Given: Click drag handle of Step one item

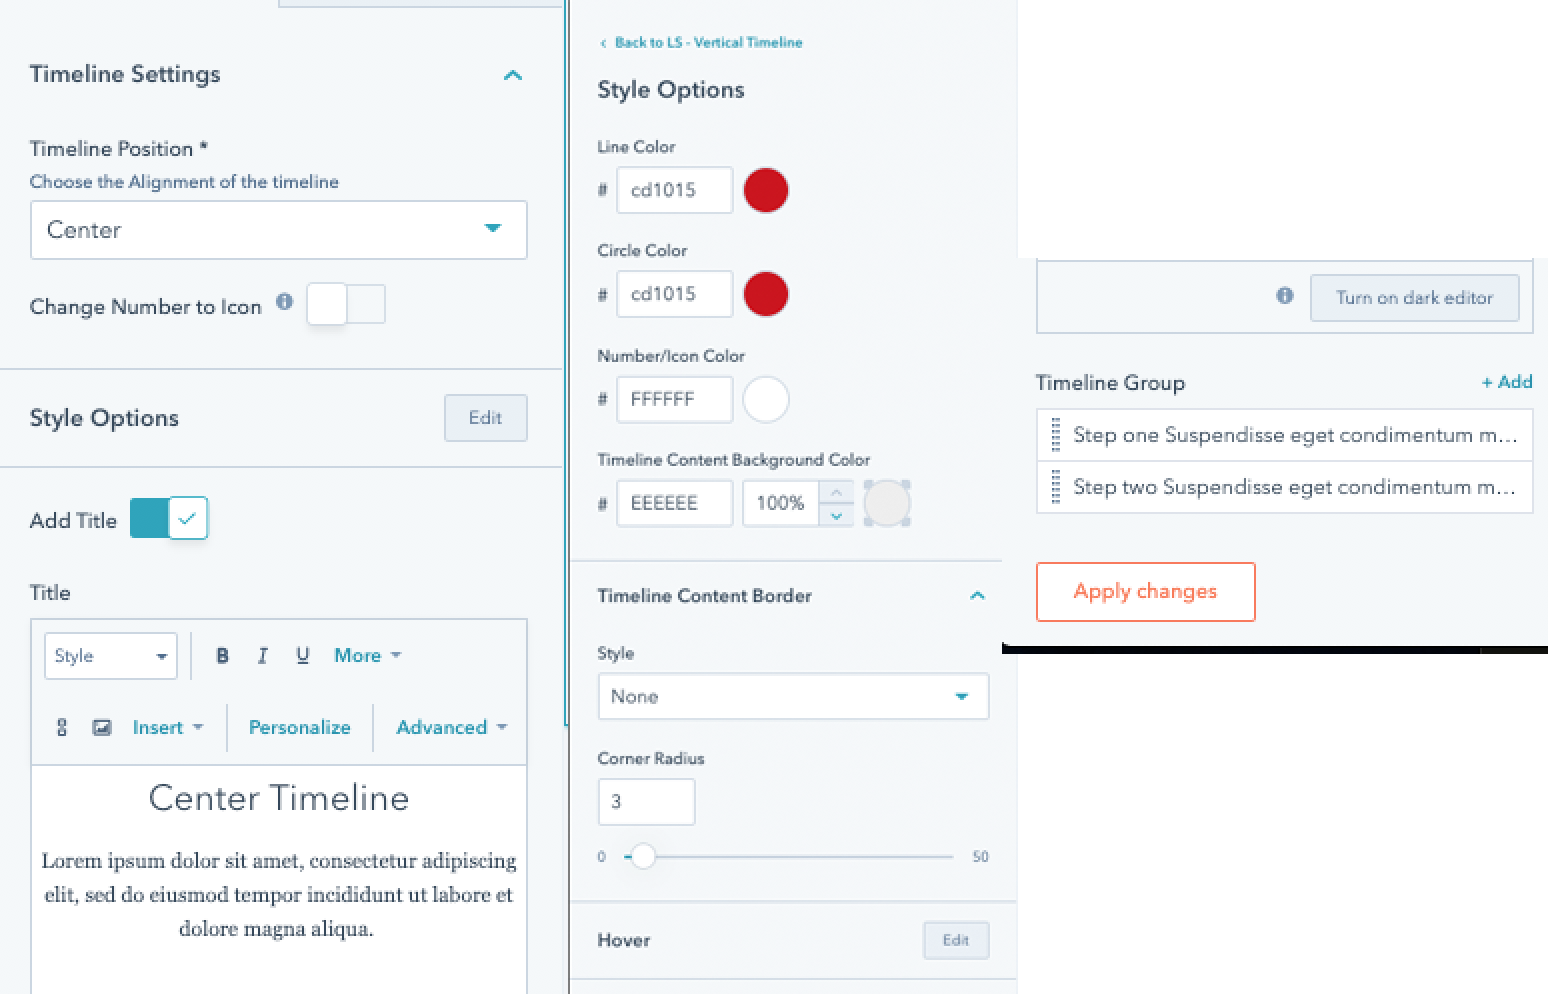Looking at the screenshot, I should 1056,435.
